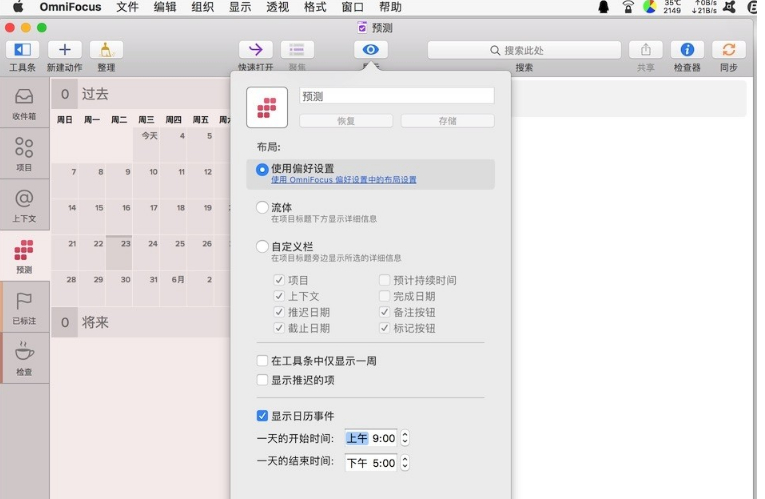Click the perspective name field 预测
Image resolution: width=765 pixels, height=499 pixels.
pos(397,96)
